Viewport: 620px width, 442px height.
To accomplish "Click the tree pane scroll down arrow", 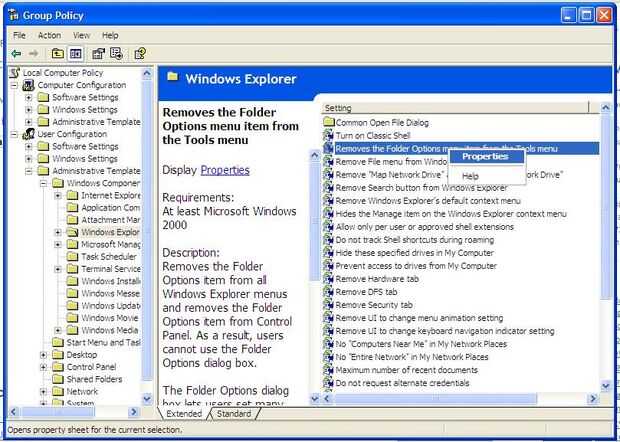I will click(x=147, y=399).
